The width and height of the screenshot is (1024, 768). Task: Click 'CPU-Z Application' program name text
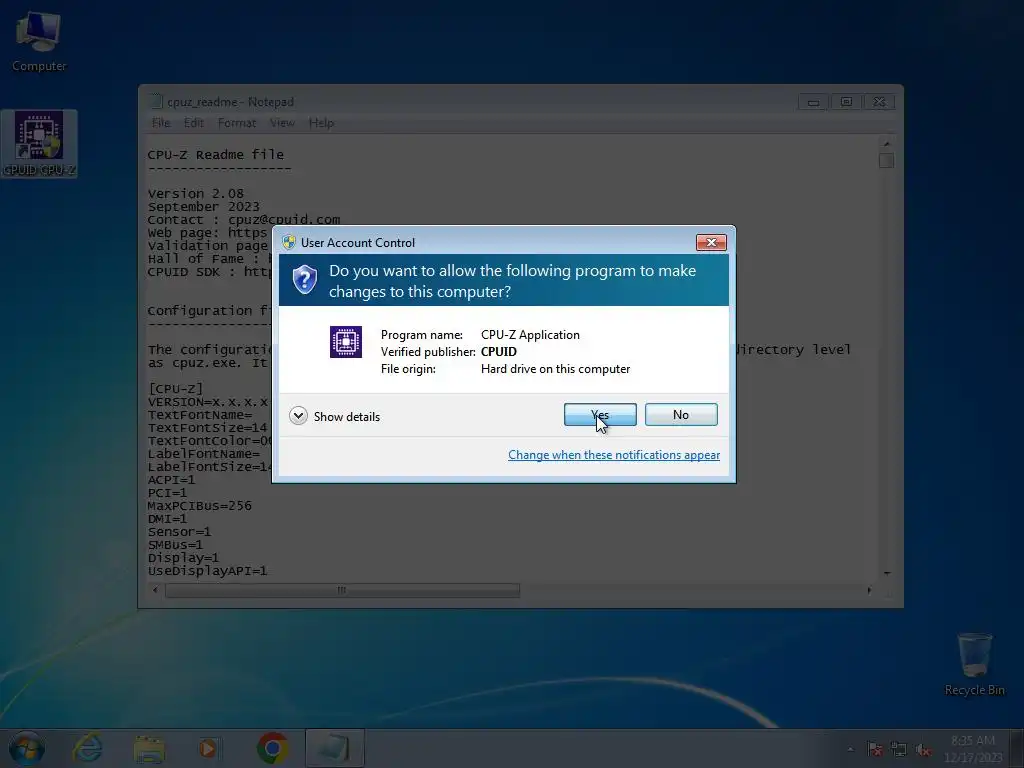pyautogui.click(x=530, y=334)
